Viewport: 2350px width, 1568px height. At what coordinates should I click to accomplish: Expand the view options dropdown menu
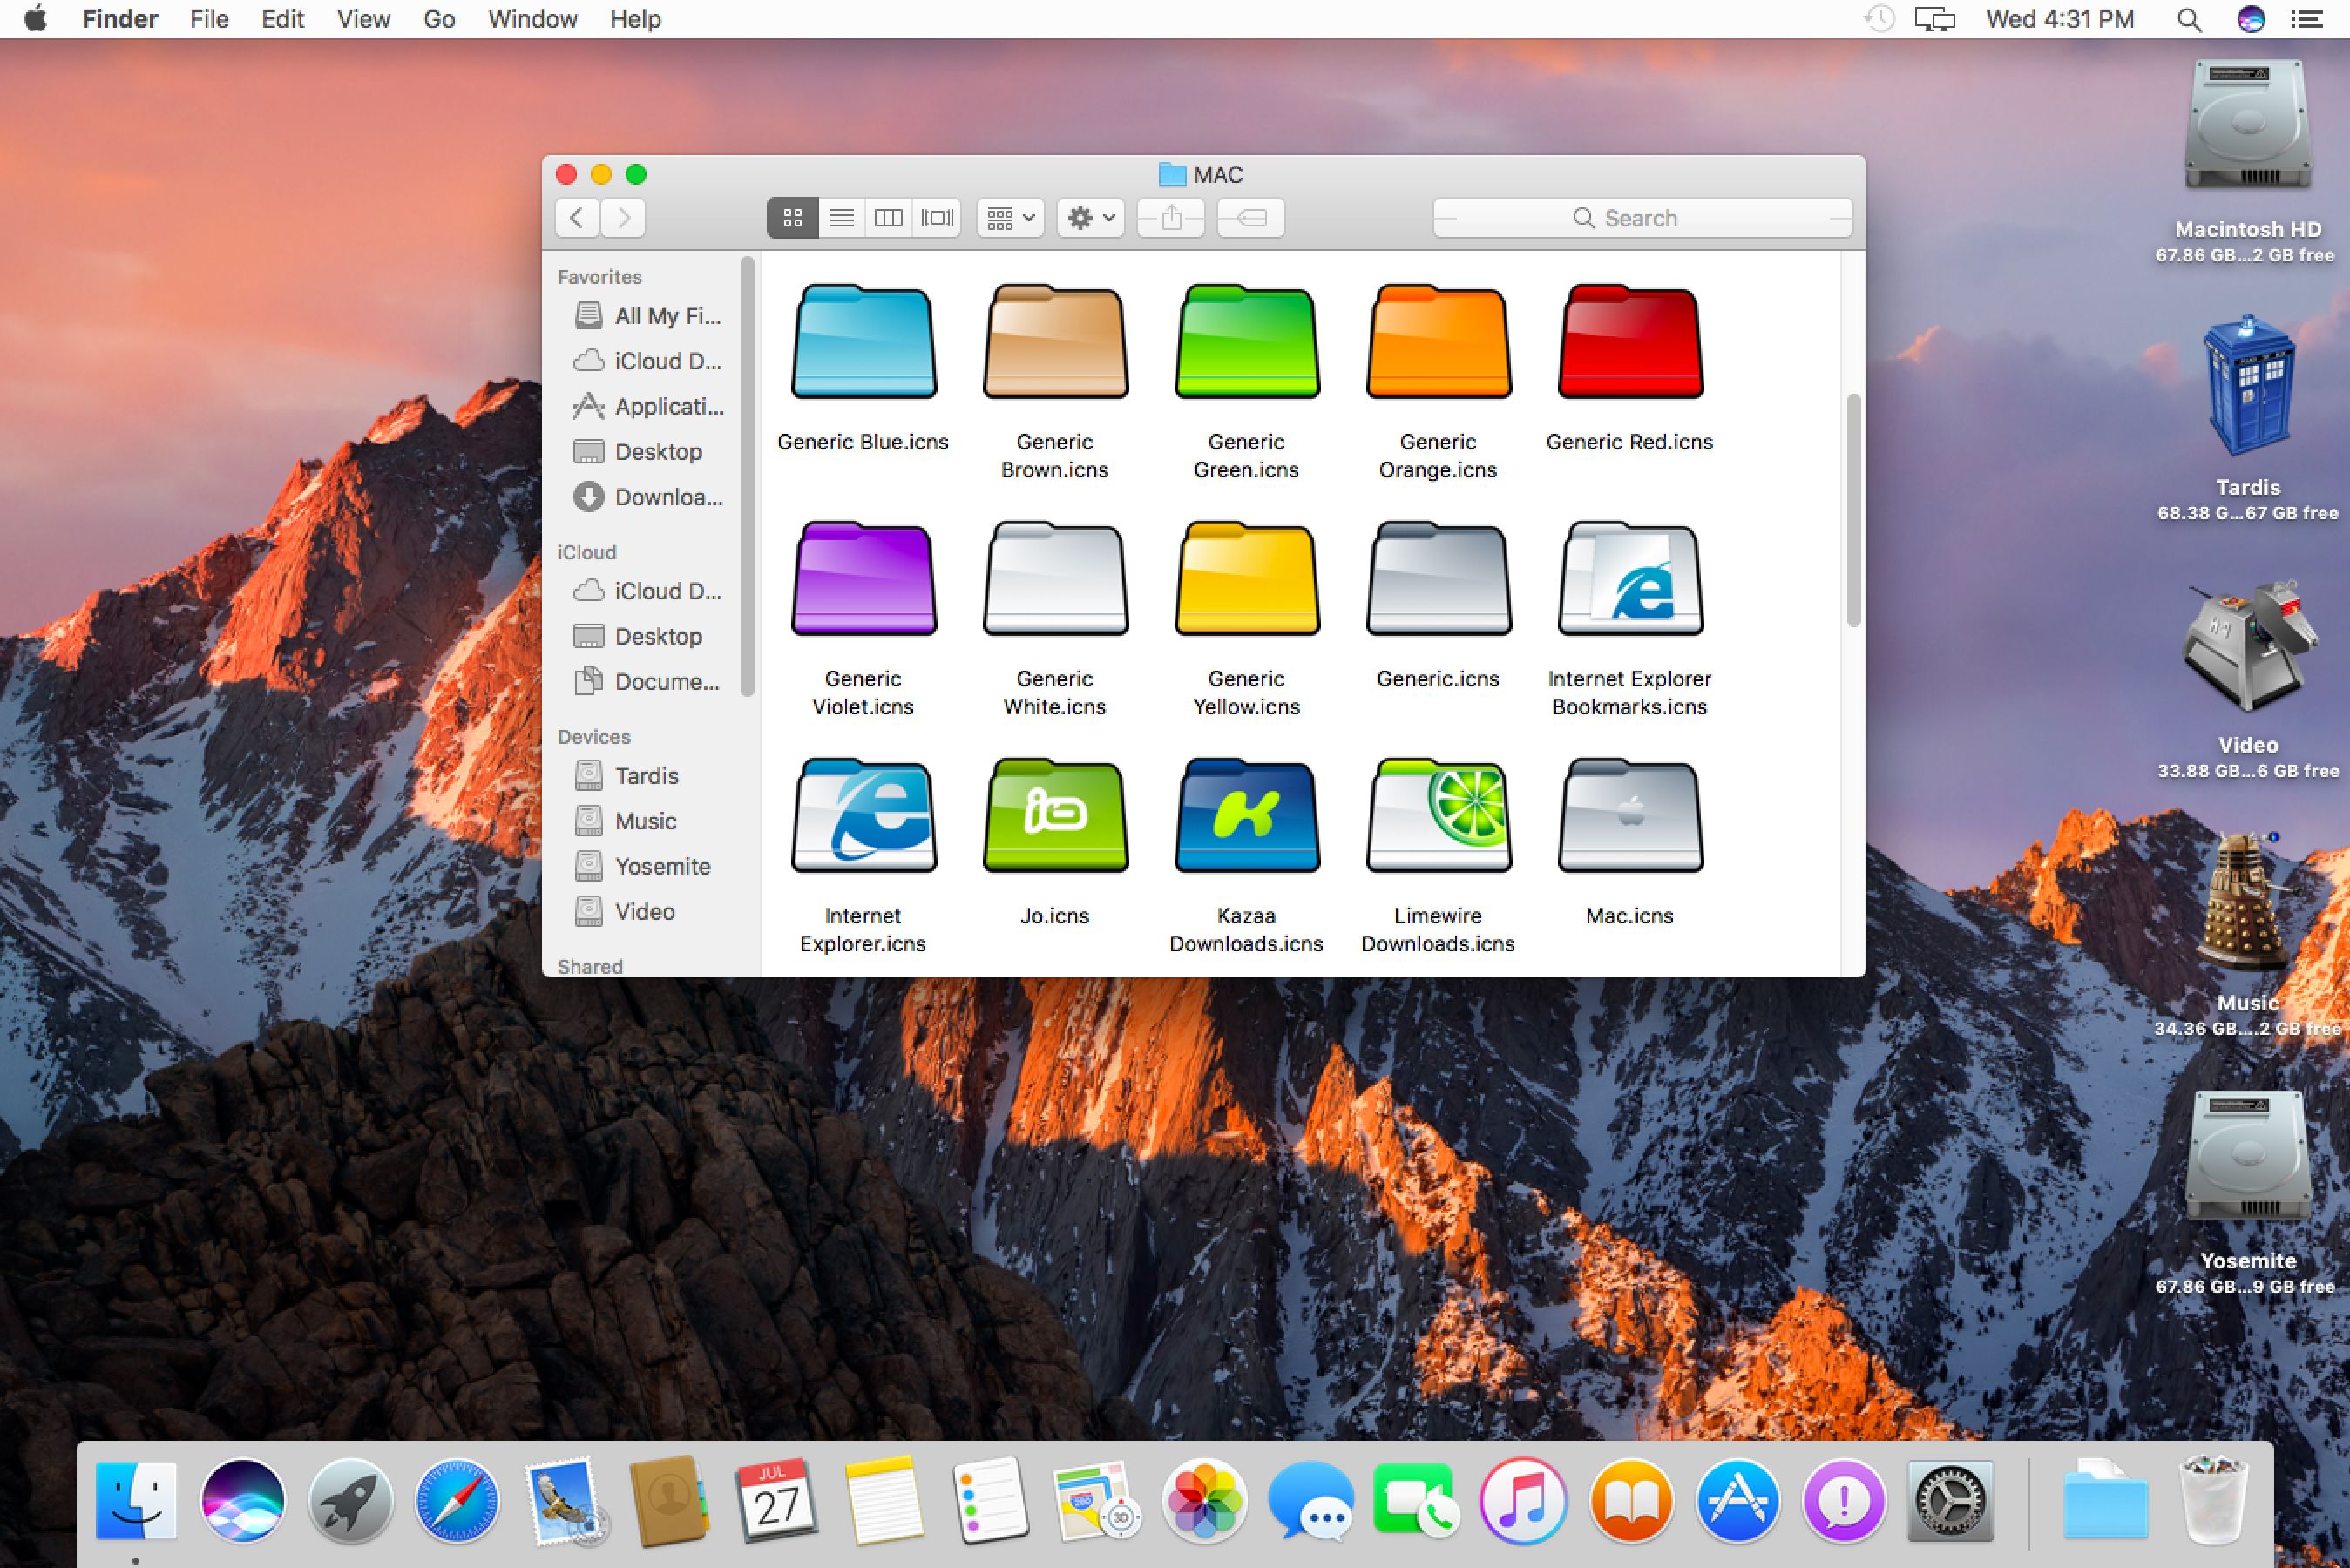tap(1008, 217)
